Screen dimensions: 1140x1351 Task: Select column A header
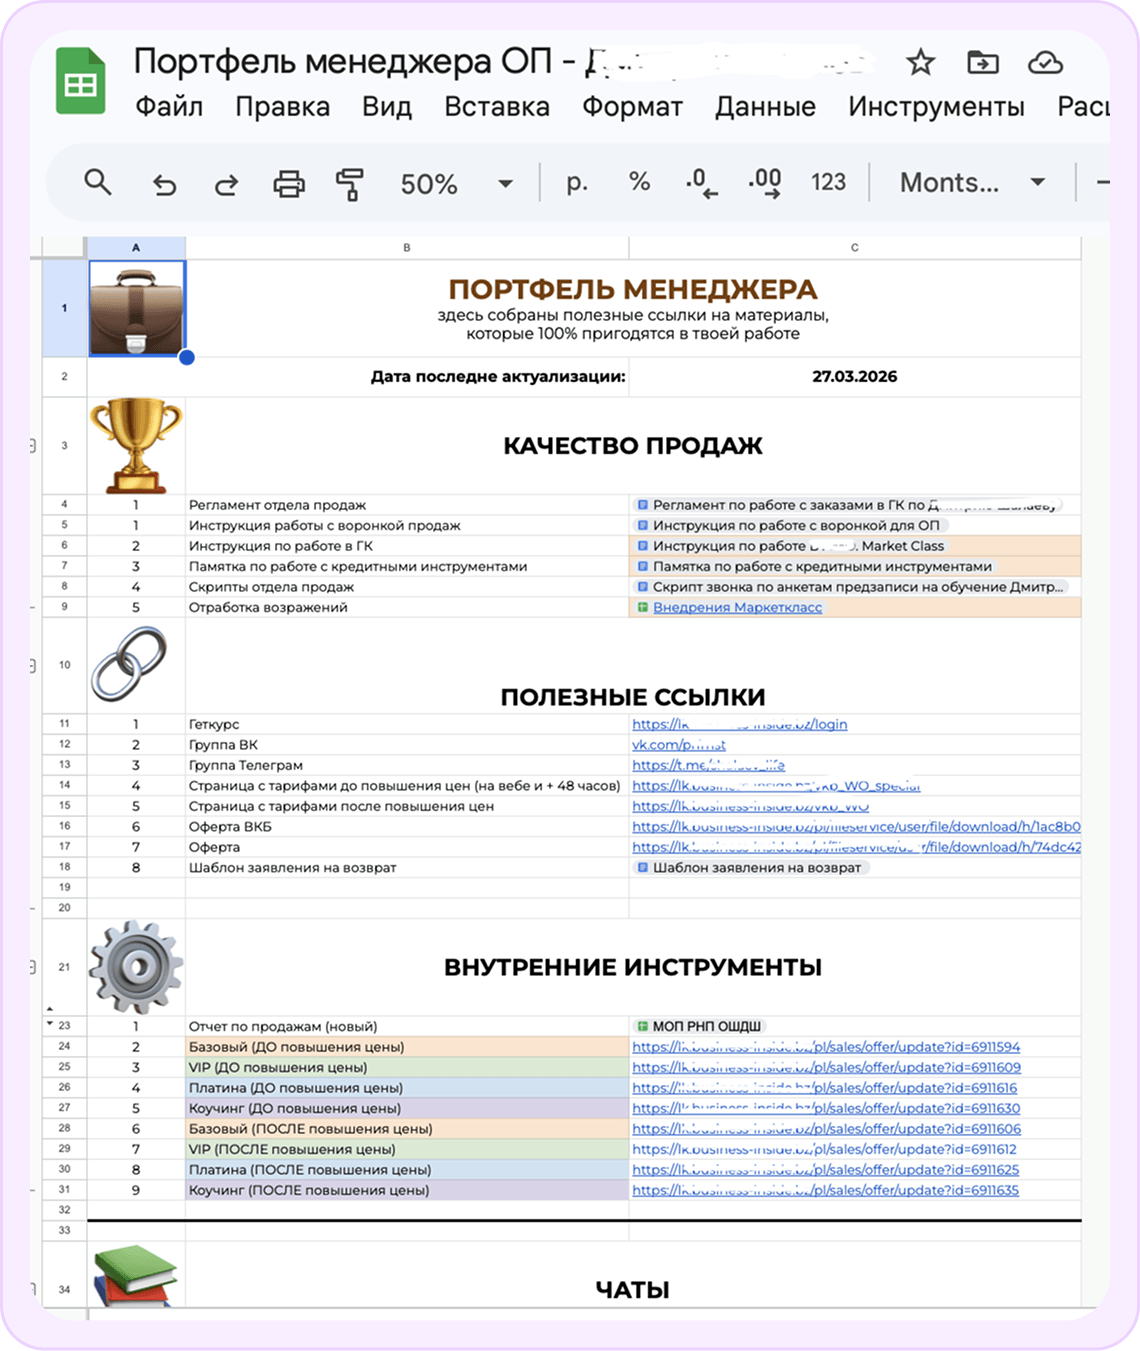coord(136,248)
